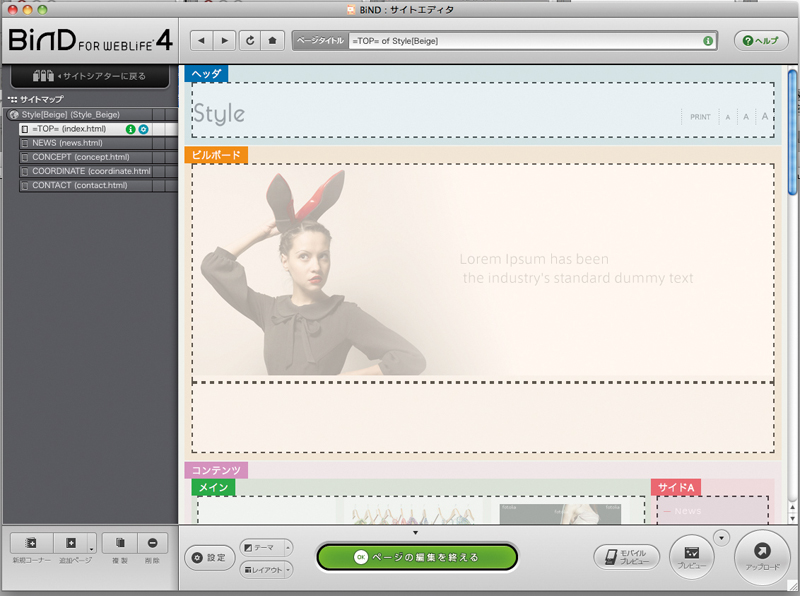Duplicate page using the copy icon

tap(119, 543)
